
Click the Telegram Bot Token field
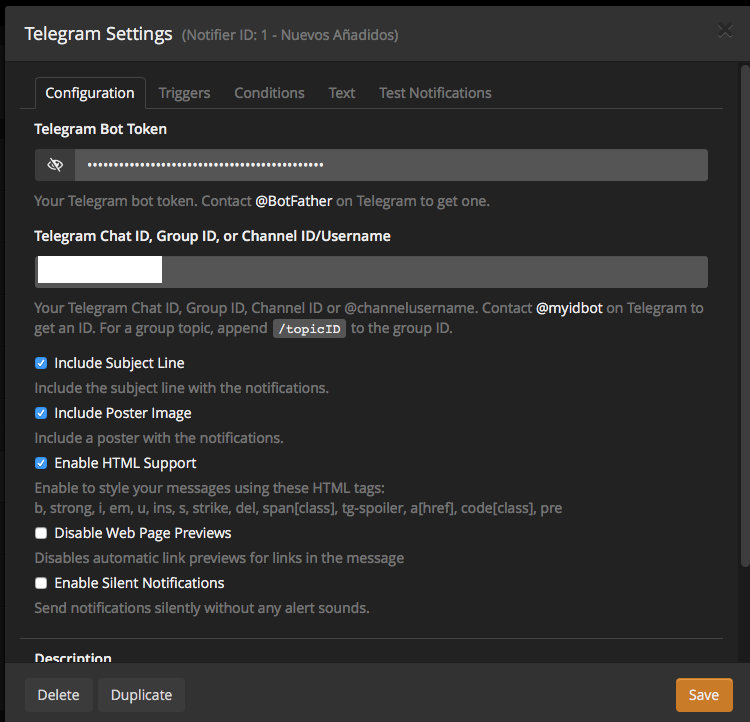(390, 165)
